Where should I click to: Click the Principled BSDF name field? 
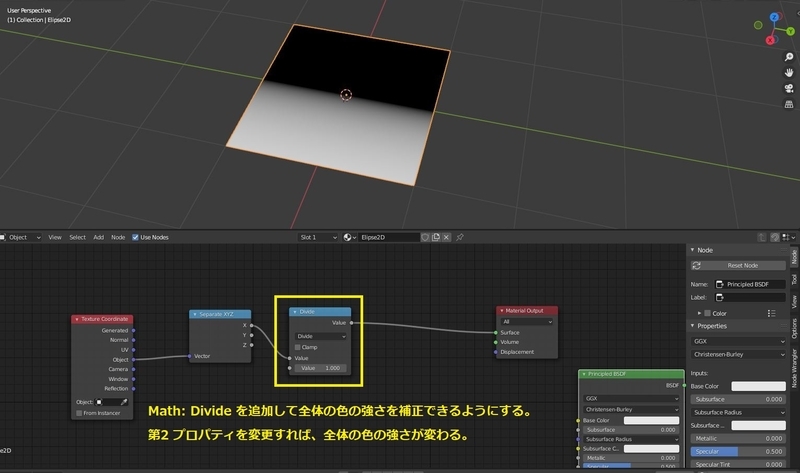(x=750, y=284)
